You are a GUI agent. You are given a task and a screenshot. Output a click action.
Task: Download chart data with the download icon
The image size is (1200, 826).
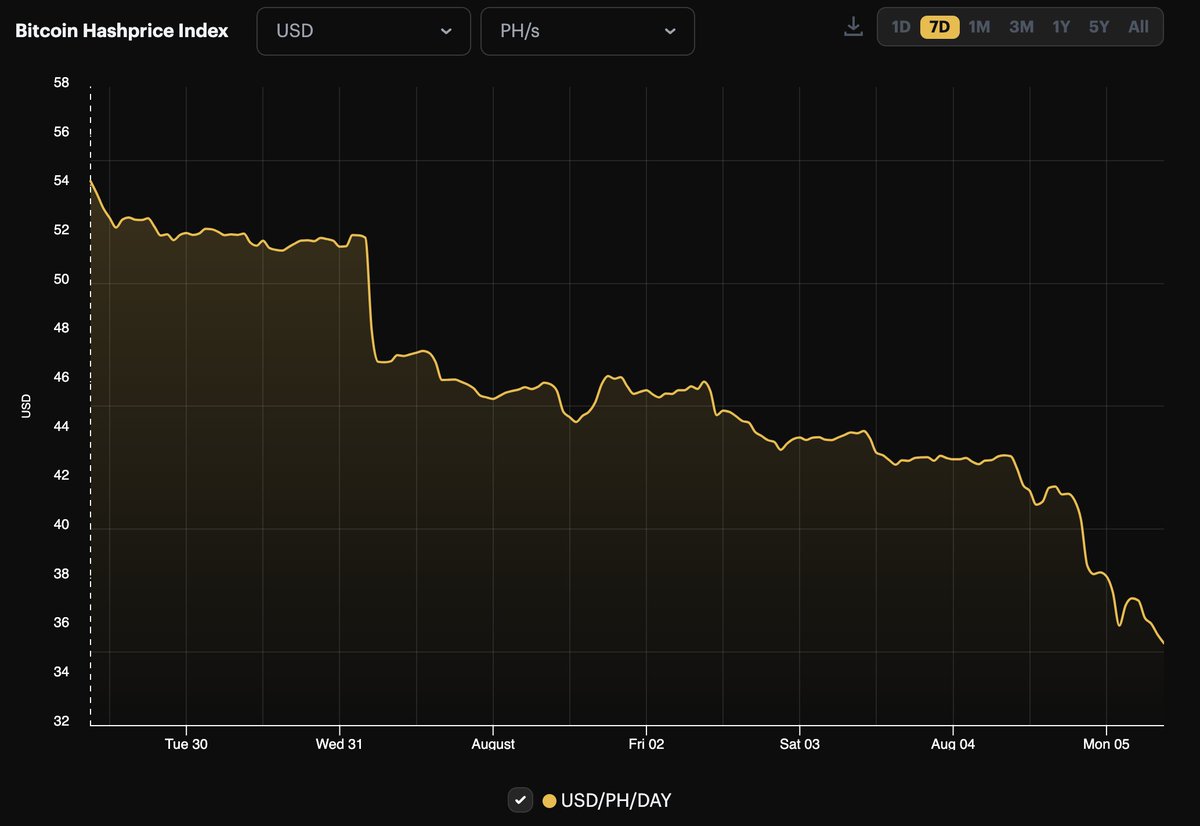point(853,27)
